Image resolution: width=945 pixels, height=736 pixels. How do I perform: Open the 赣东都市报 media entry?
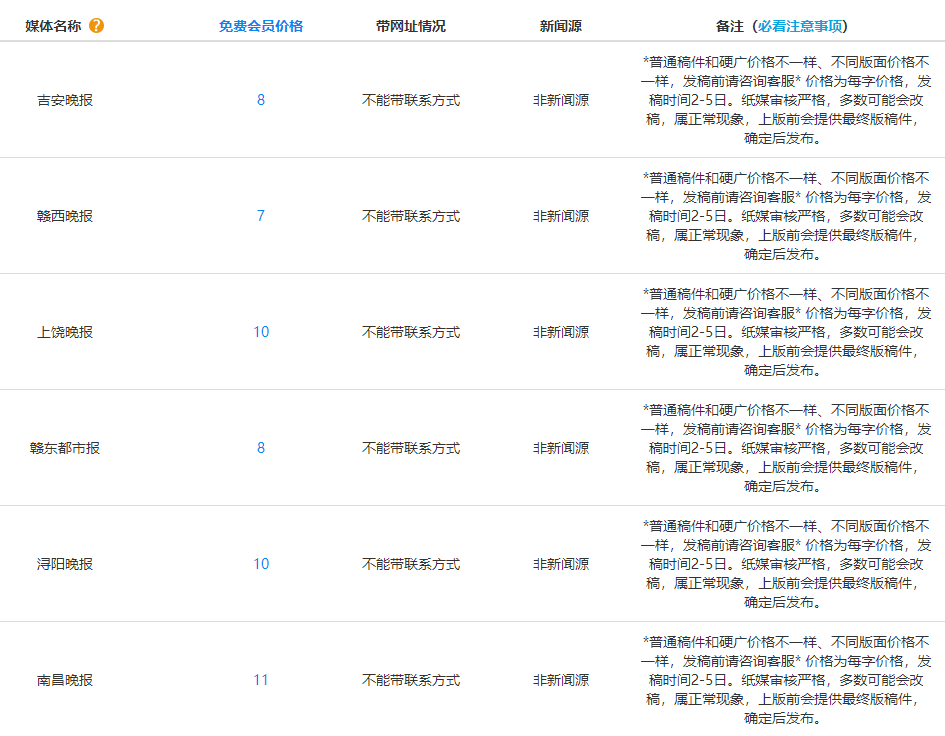click(x=65, y=448)
